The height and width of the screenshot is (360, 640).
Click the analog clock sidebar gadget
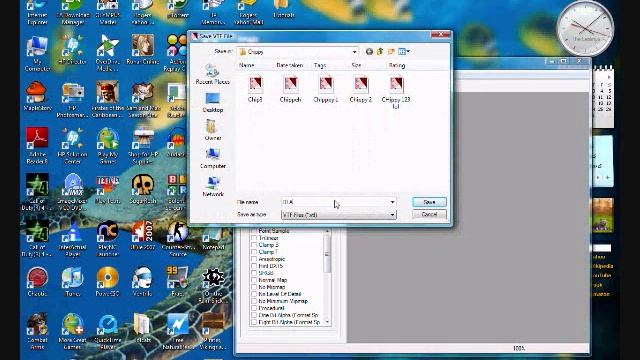coord(585,29)
